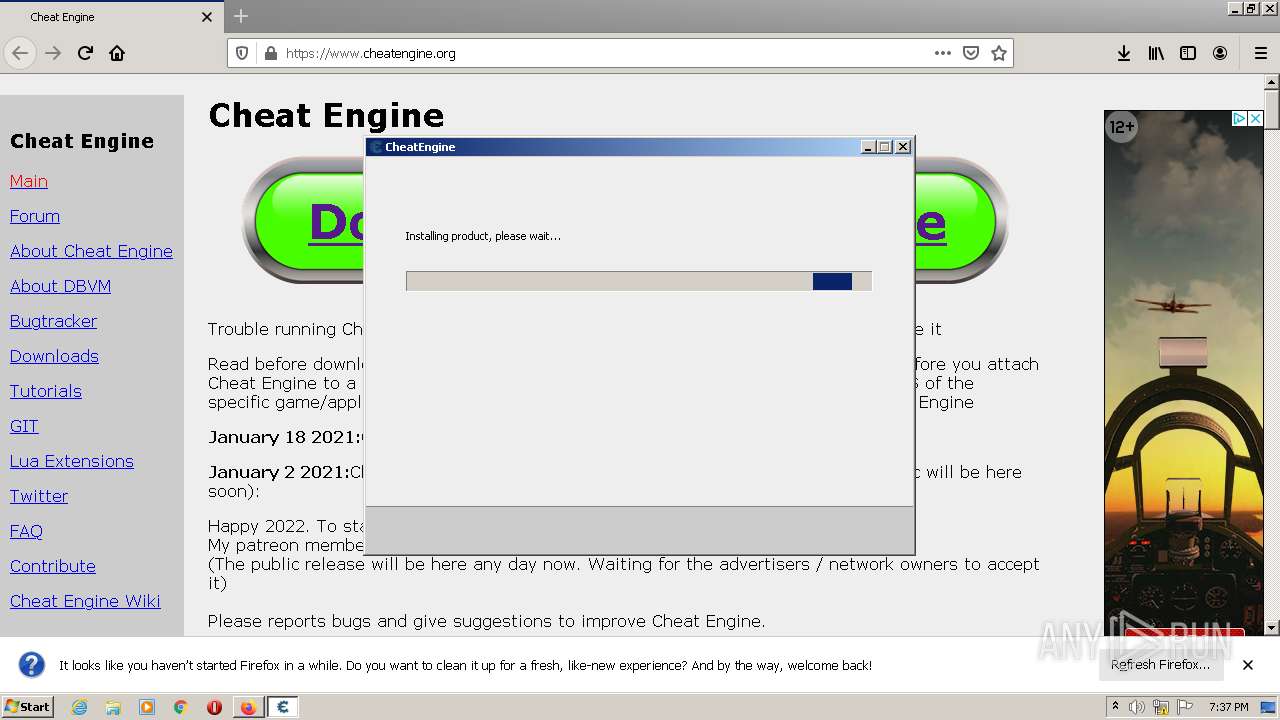1280x720 pixels.
Task: Open the About Cheat Engine link
Action: click(91, 251)
